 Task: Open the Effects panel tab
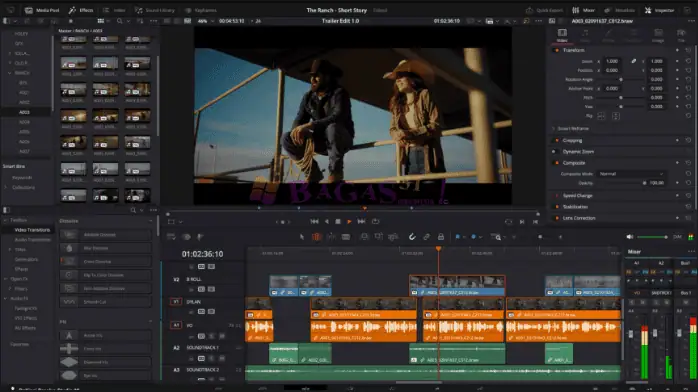(x=81, y=10)
